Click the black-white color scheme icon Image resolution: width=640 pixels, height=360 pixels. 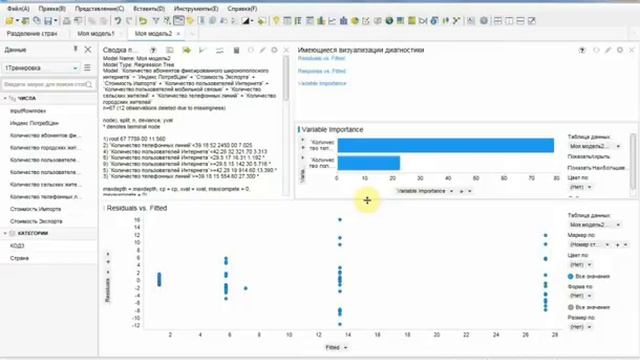246,20
